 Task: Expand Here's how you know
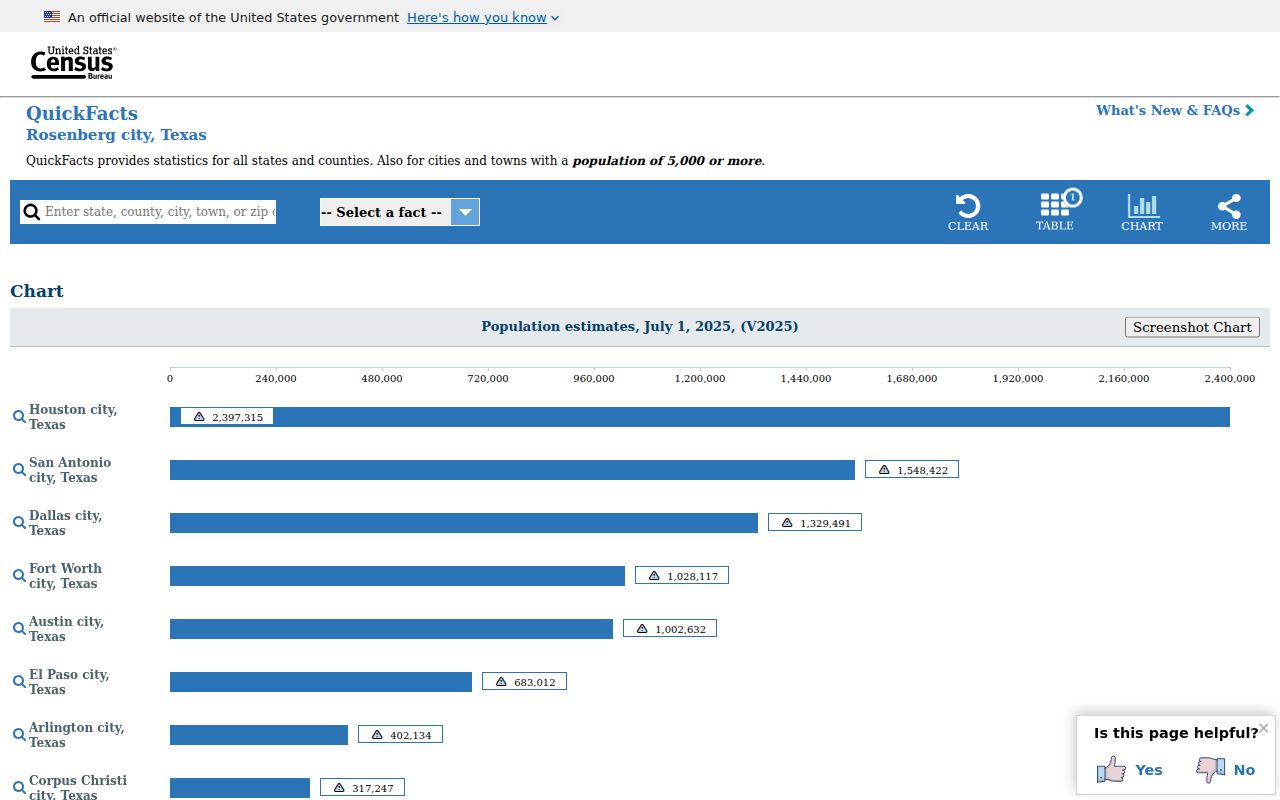[483, 17]
